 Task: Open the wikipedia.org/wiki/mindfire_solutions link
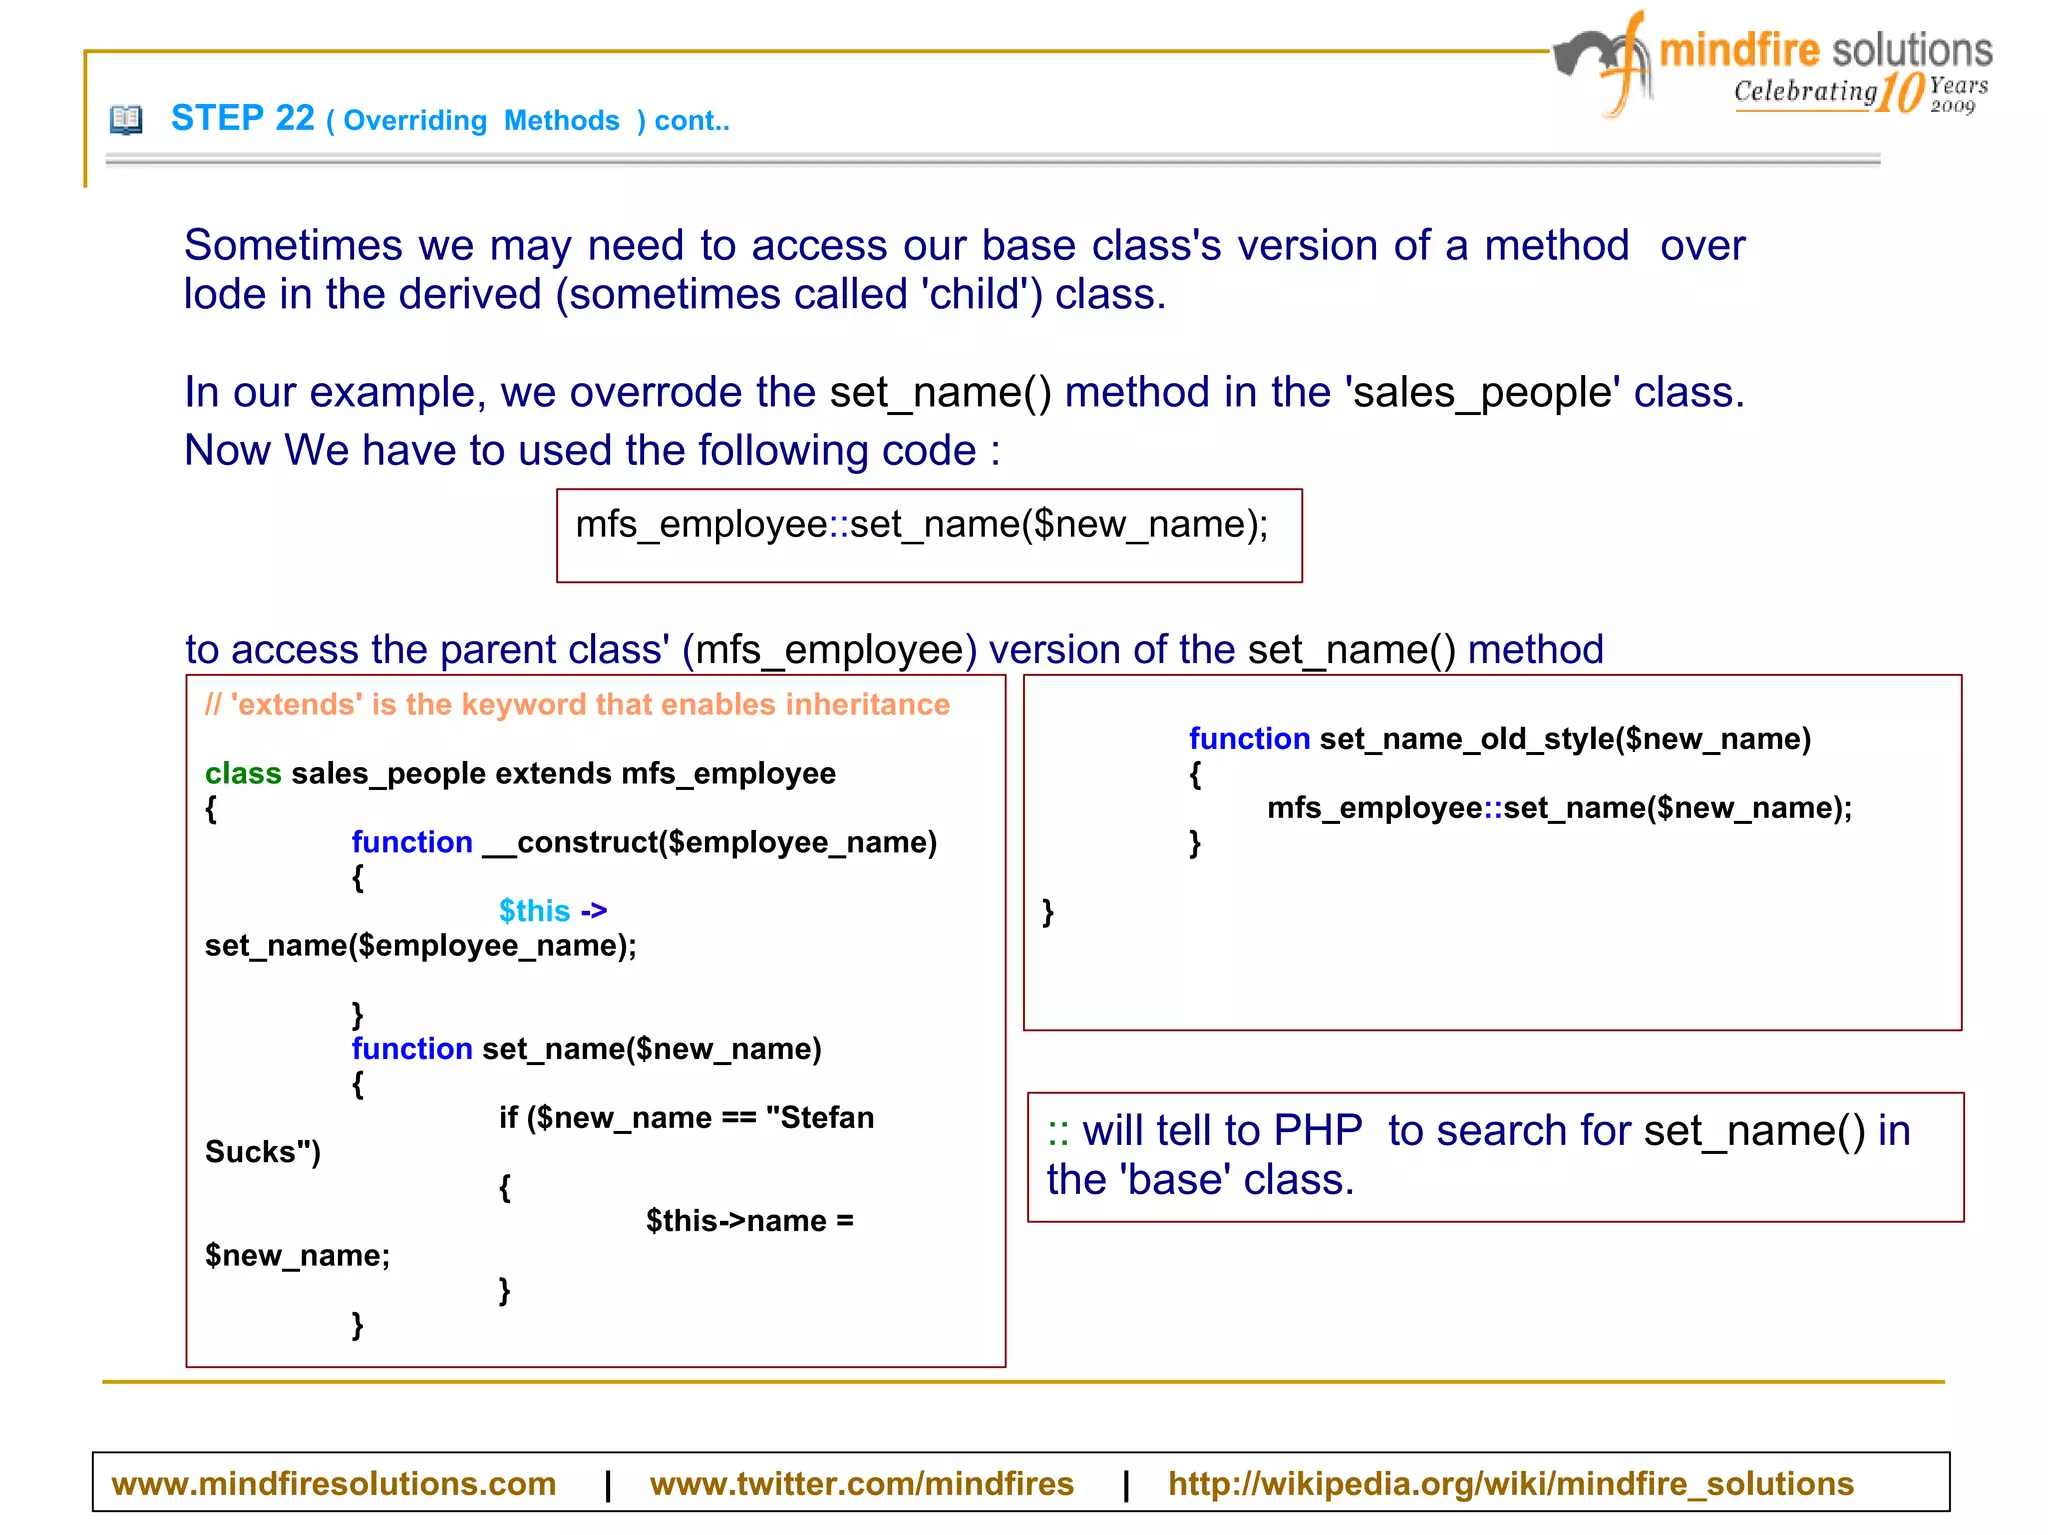(x=1511, y=1483)
